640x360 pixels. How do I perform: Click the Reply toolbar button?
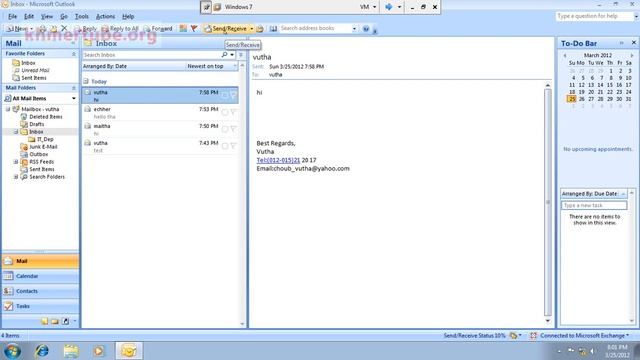click(x=86, y=29)
